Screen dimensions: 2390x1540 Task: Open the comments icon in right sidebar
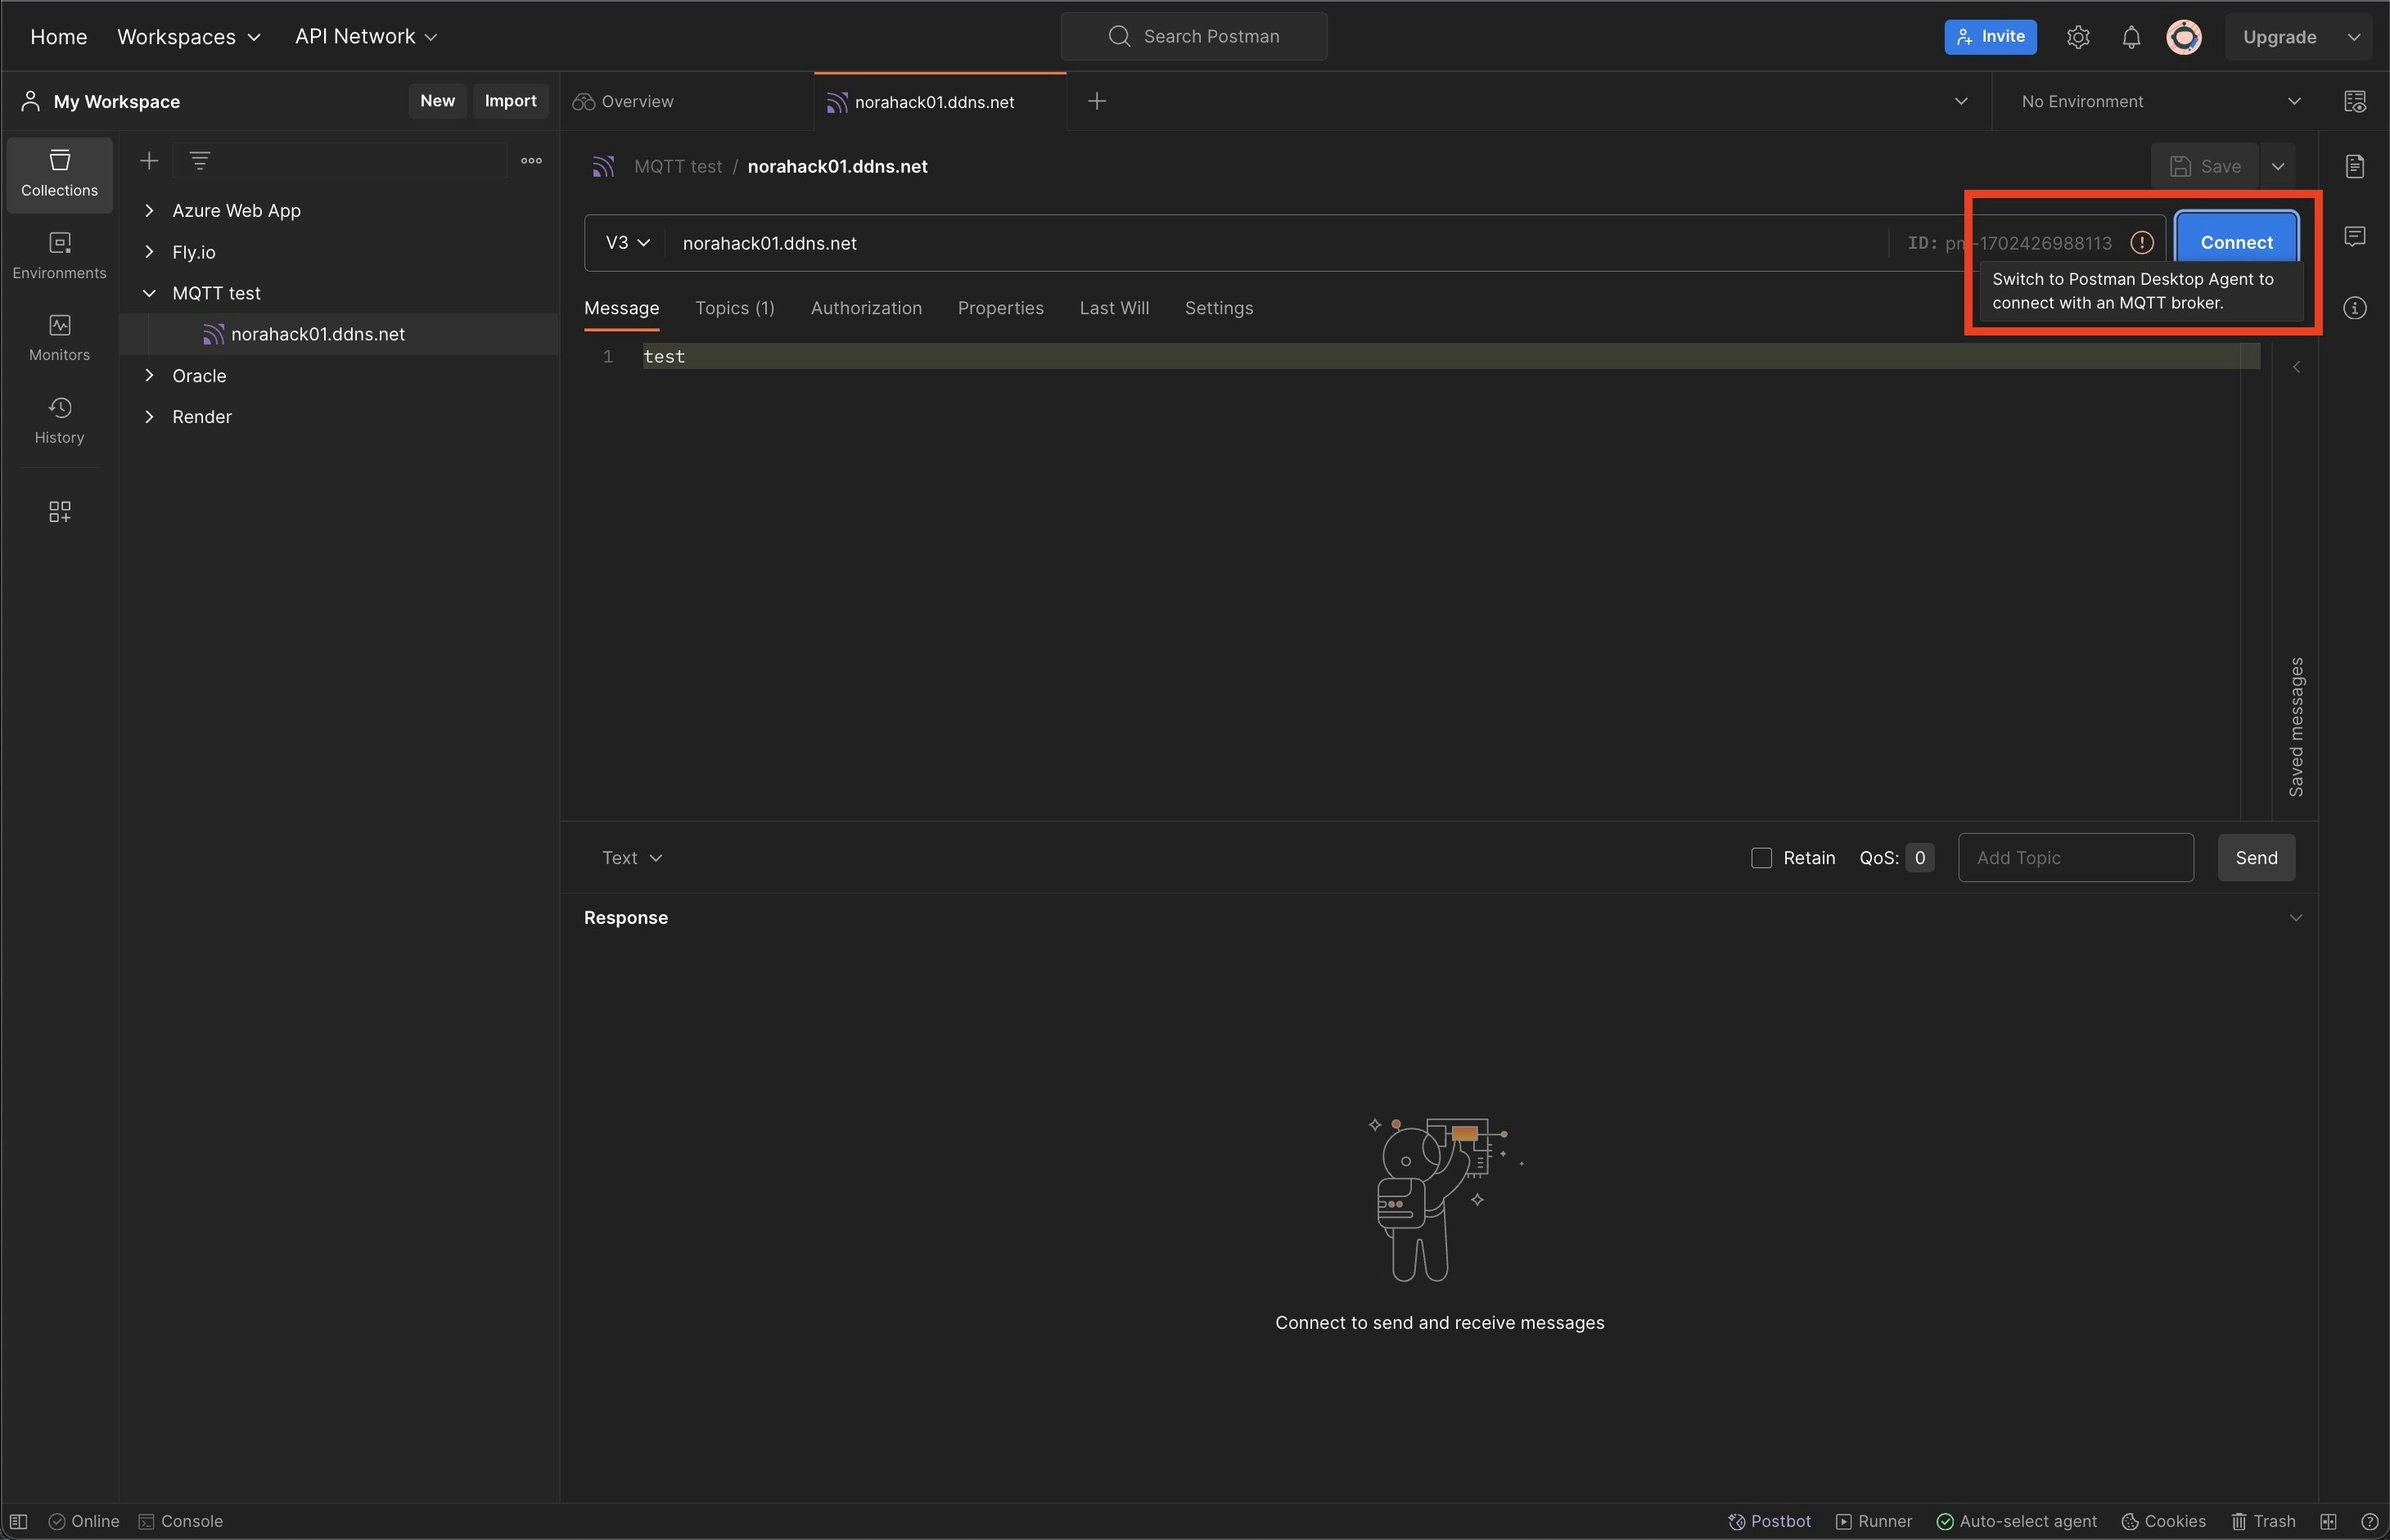click(2355, 236)
